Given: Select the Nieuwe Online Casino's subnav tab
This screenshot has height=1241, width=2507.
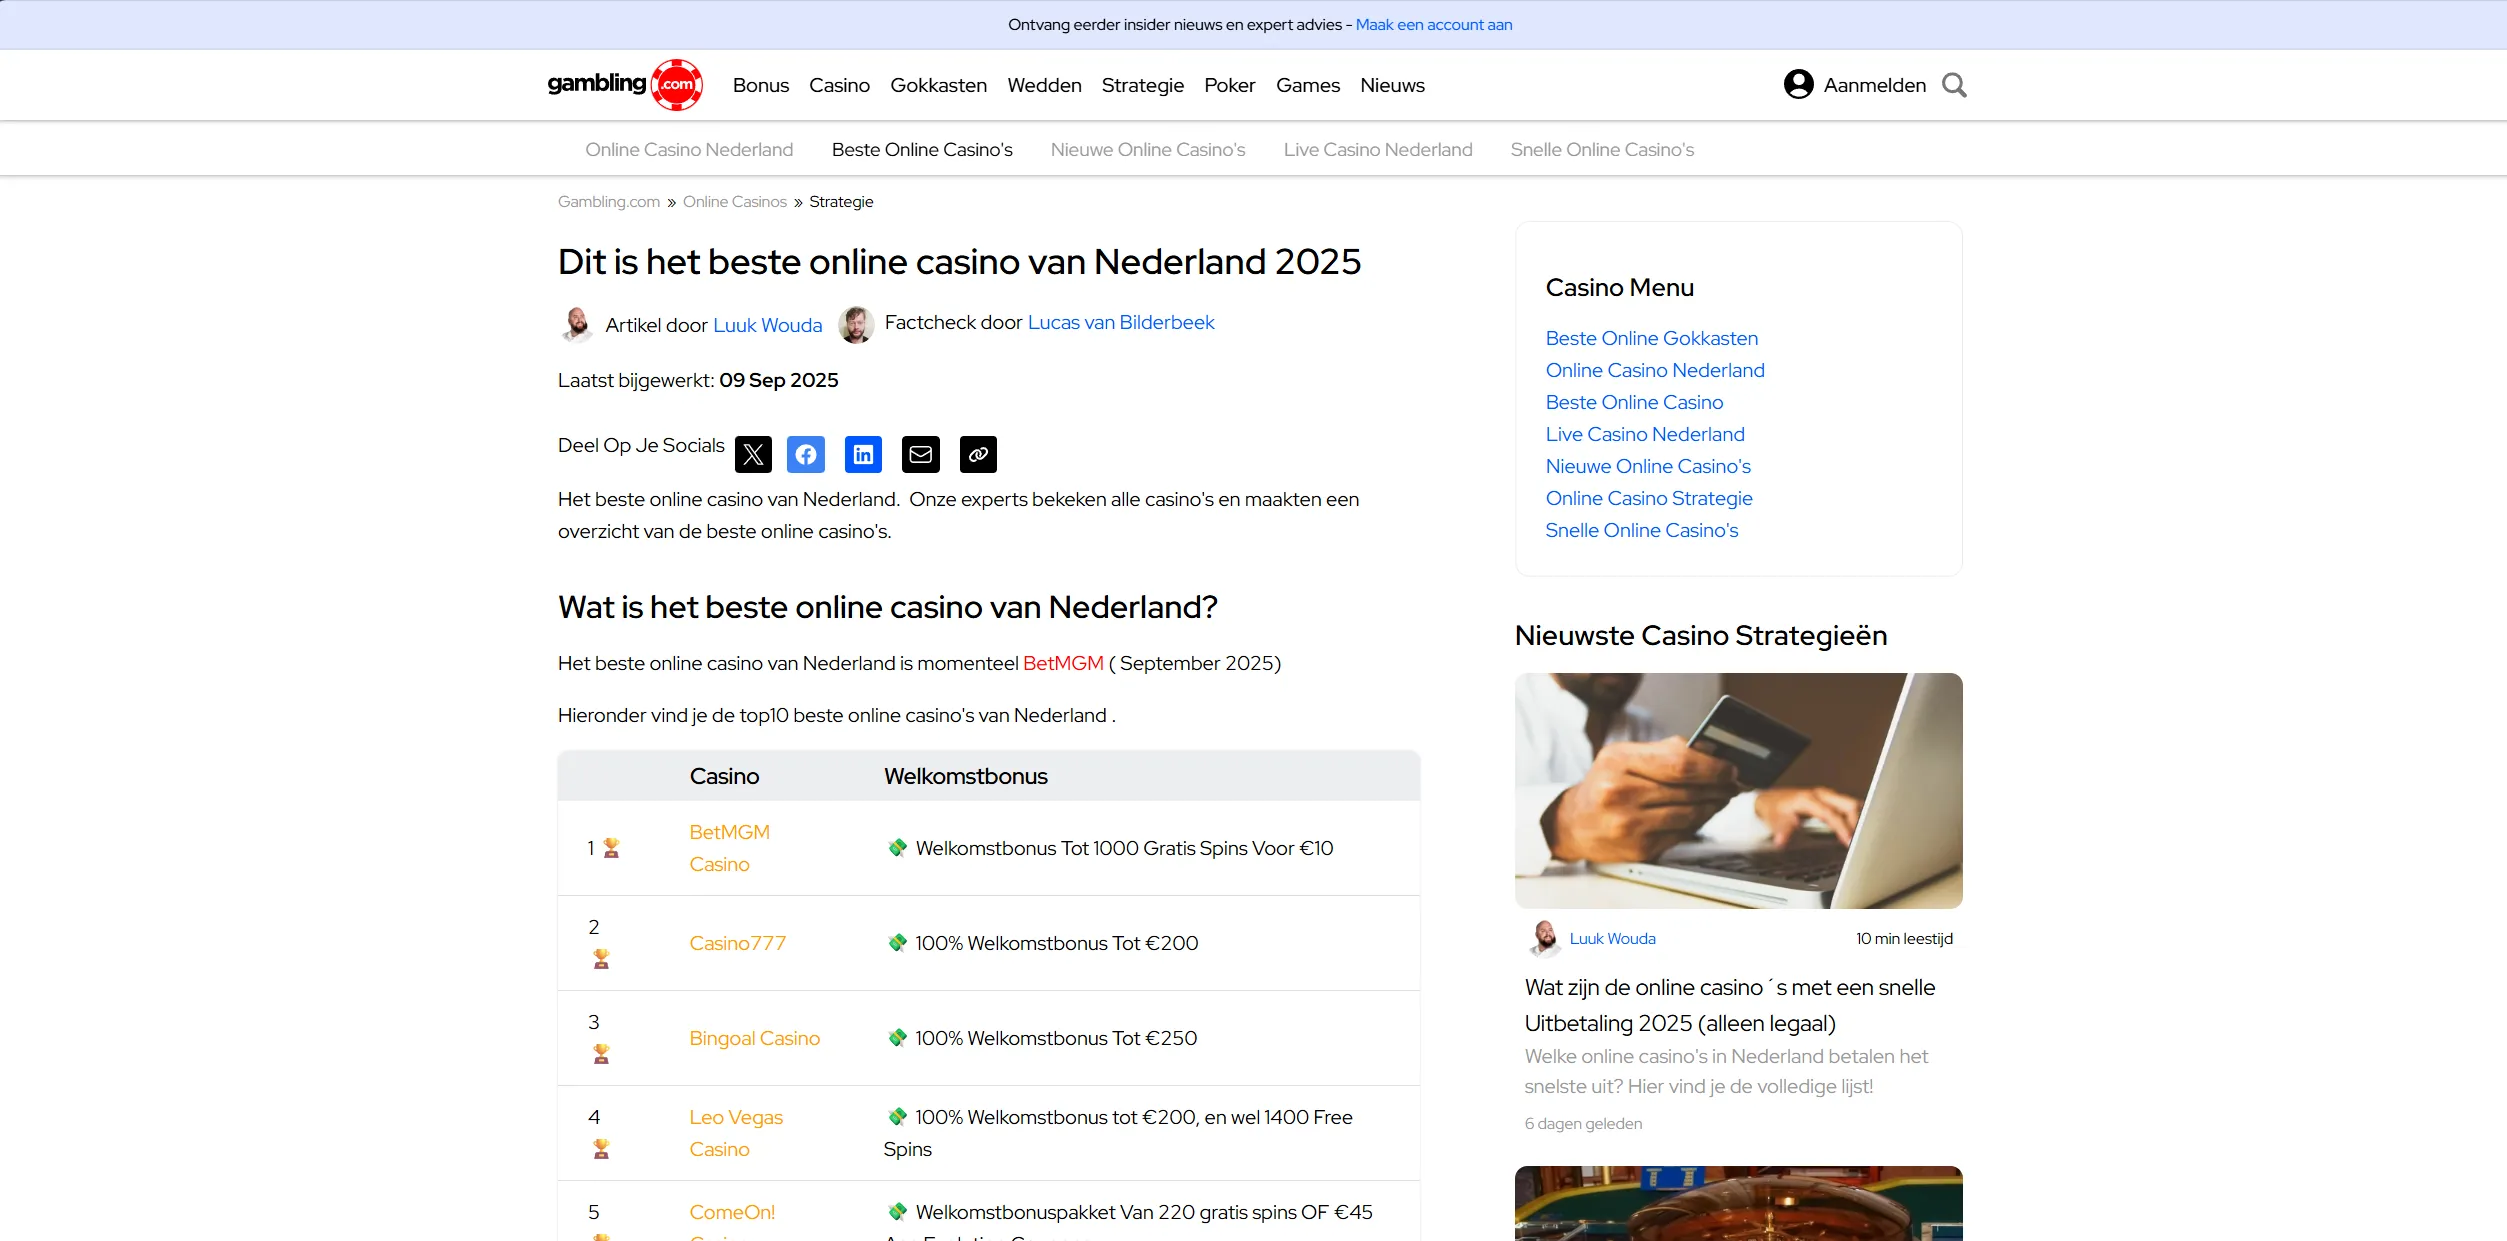Looking at the screenshot, I should pyautogui.click(x=1148, y=149).
